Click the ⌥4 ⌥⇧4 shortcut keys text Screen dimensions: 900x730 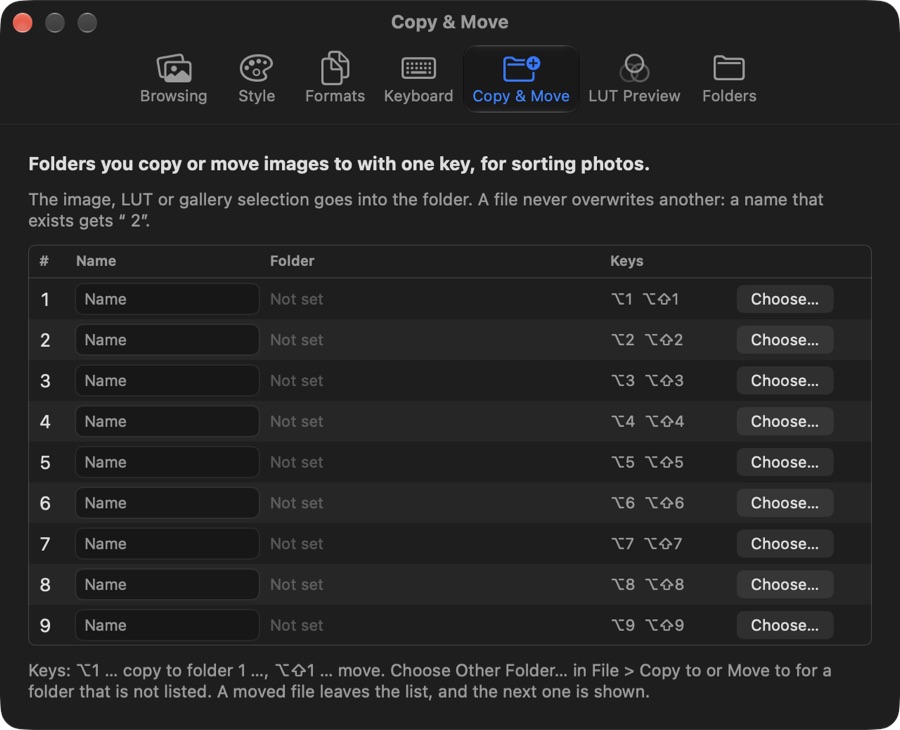(647, 421)
